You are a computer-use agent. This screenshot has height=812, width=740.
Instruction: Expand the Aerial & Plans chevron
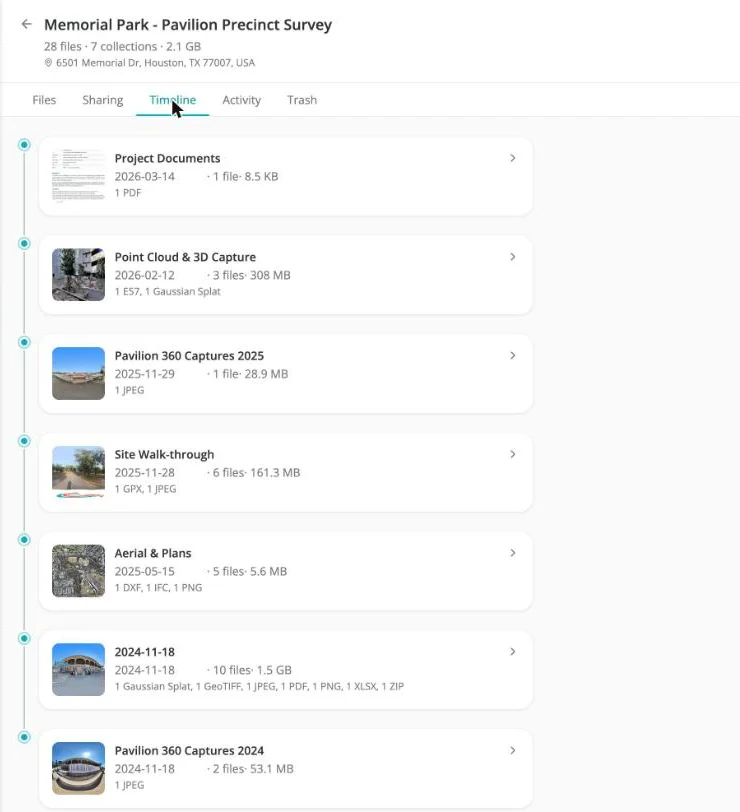513,553
